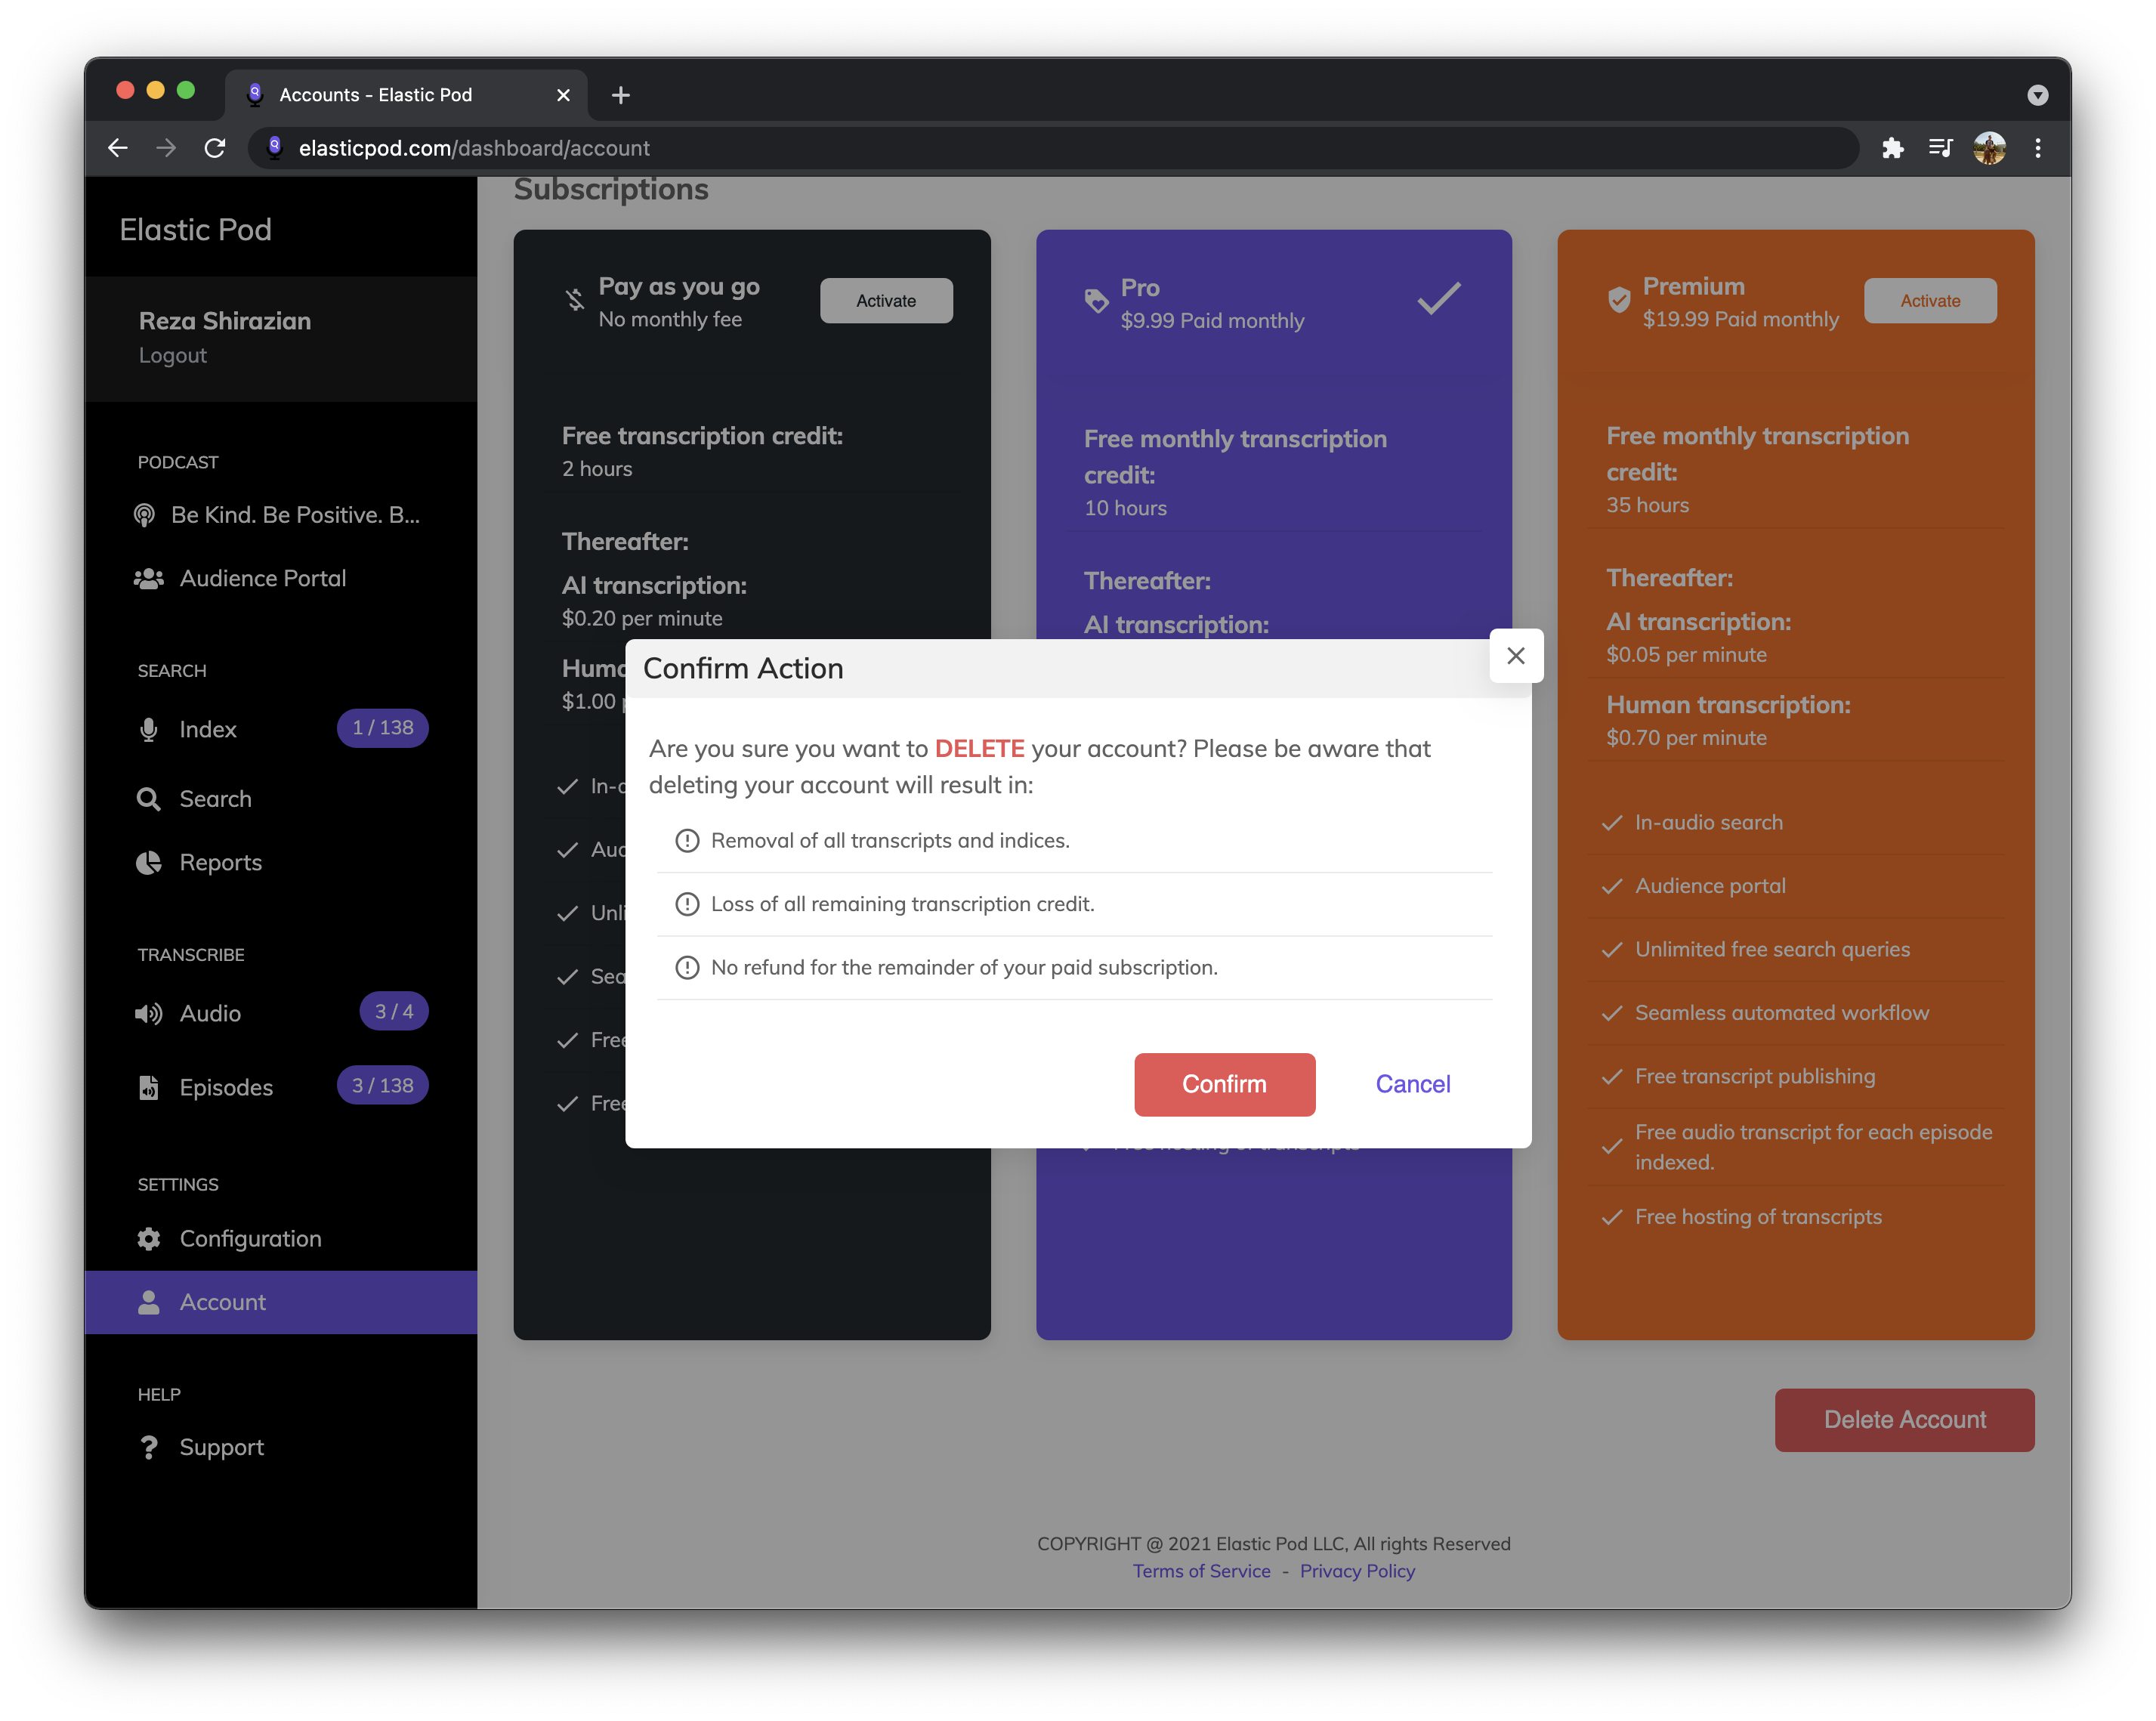Viewport: 2156px width, 1721px height.
Task: Open the Configuration settings page
Action: (x=250, y=1238)
